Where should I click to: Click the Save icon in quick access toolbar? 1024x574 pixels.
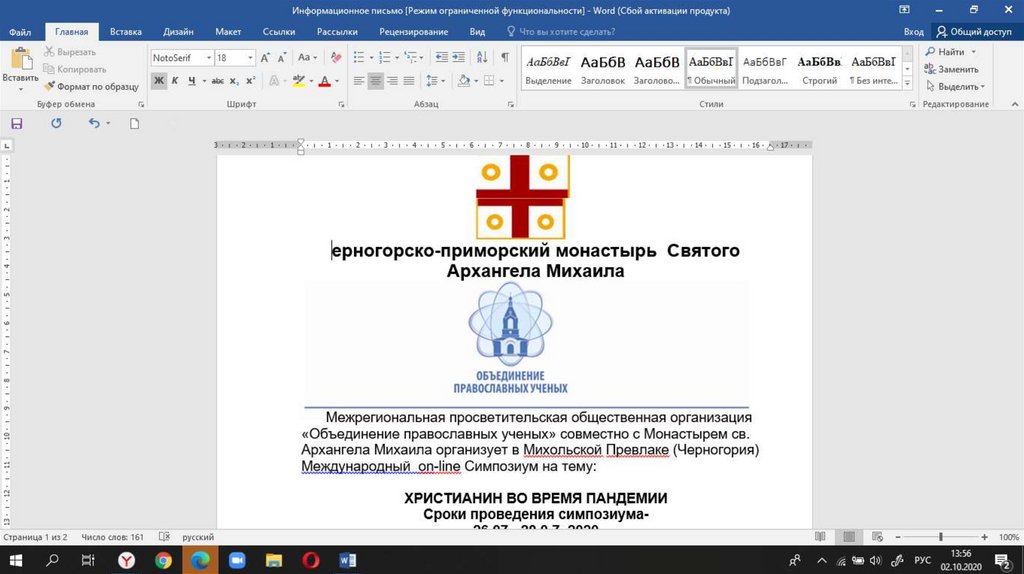point(16,123)
